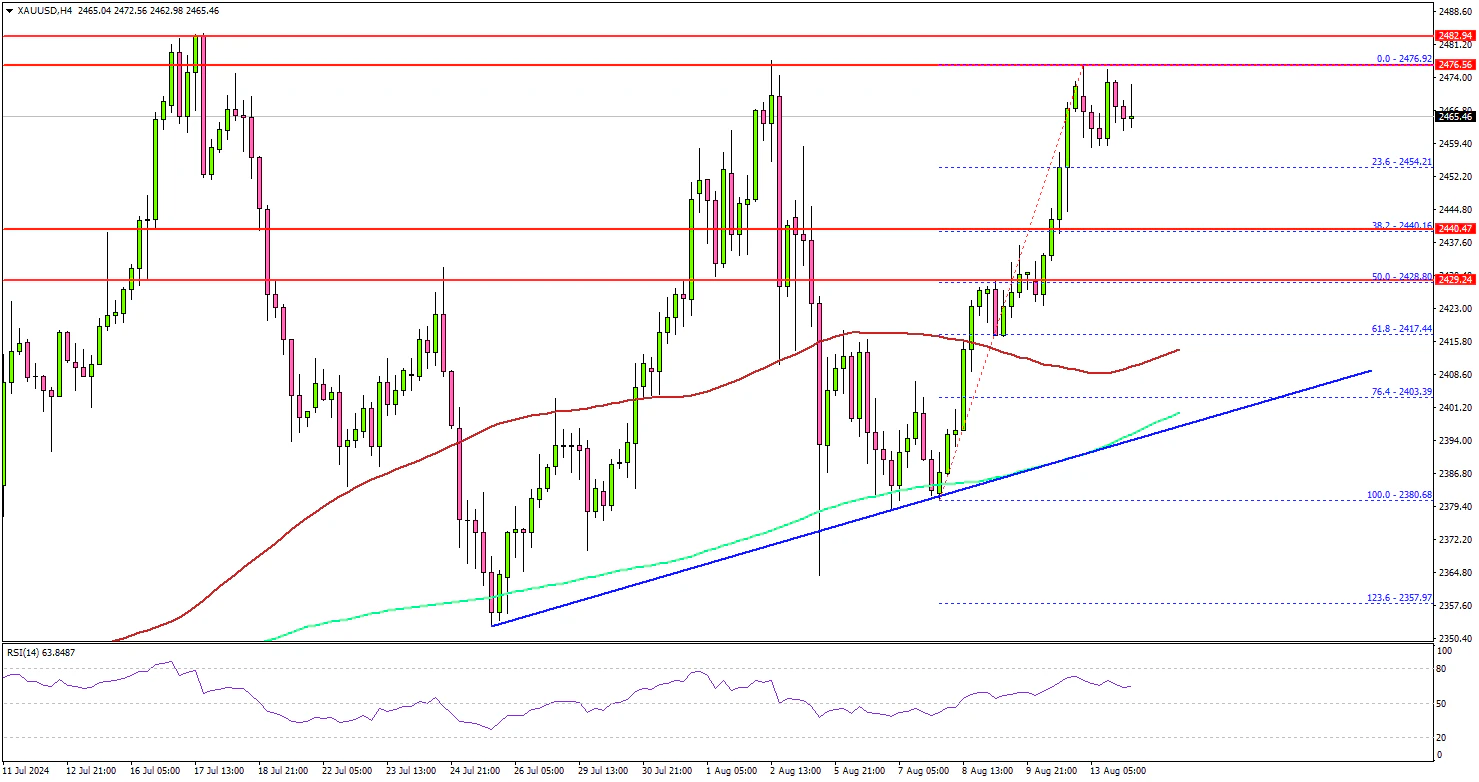Select the Fibonacci 0.0 - 2476.92 label
Viewport: 1479px width, 782px height.
[1405, 59]
